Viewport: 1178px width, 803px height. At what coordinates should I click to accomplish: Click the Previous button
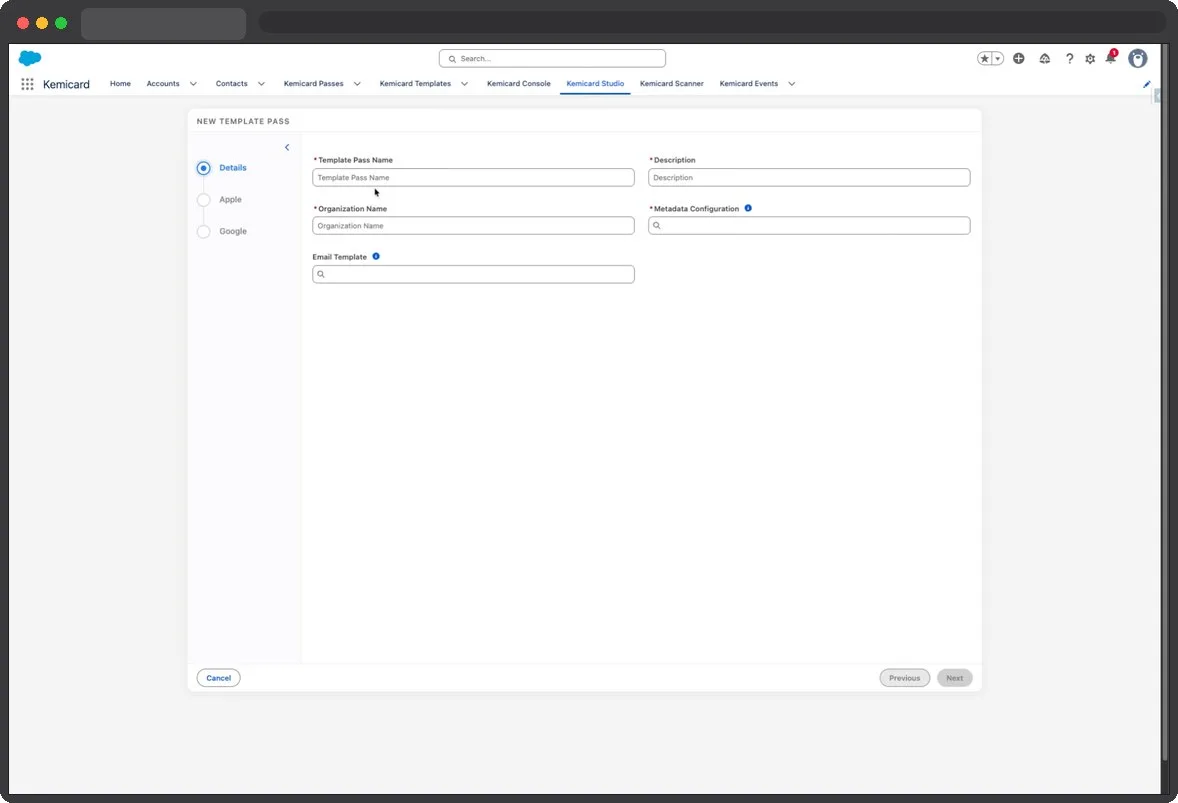pyautogui.click(x=905, y=678)
